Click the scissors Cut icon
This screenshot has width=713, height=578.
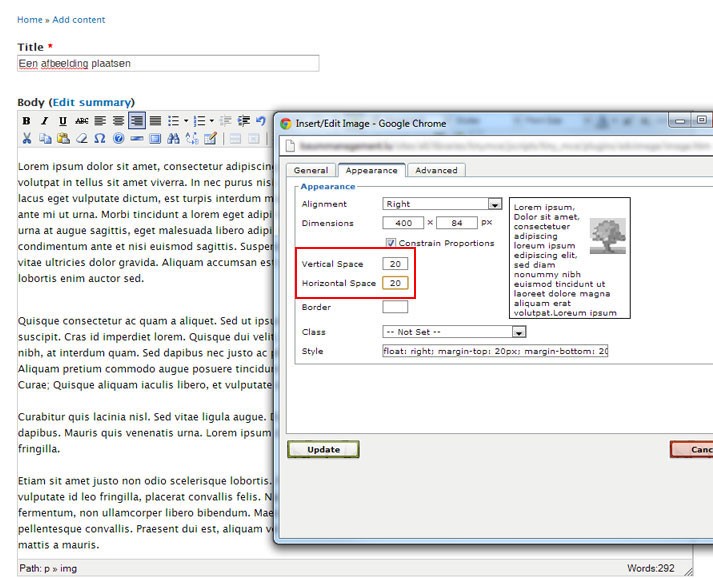[x=27, y=139]
